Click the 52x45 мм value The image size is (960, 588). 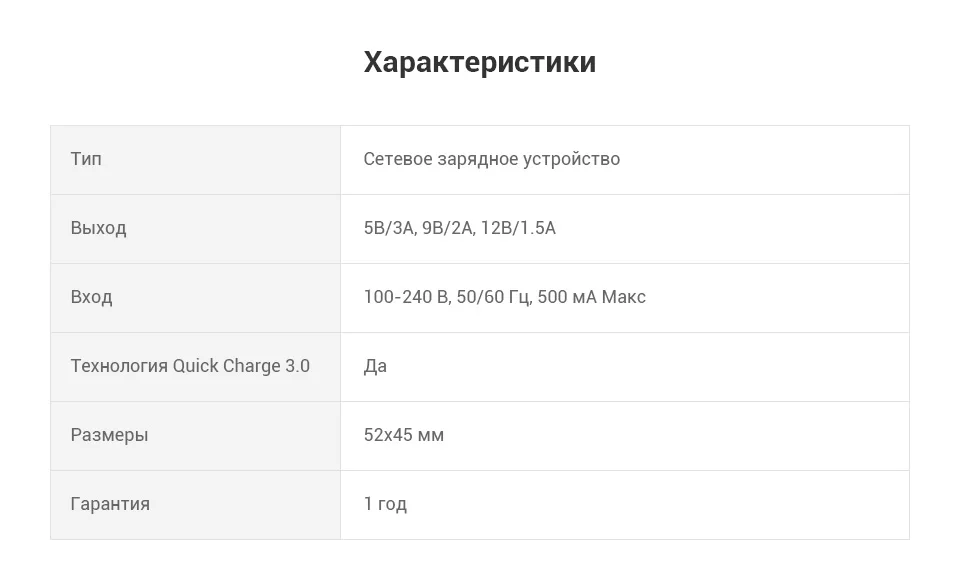(403, 435)
